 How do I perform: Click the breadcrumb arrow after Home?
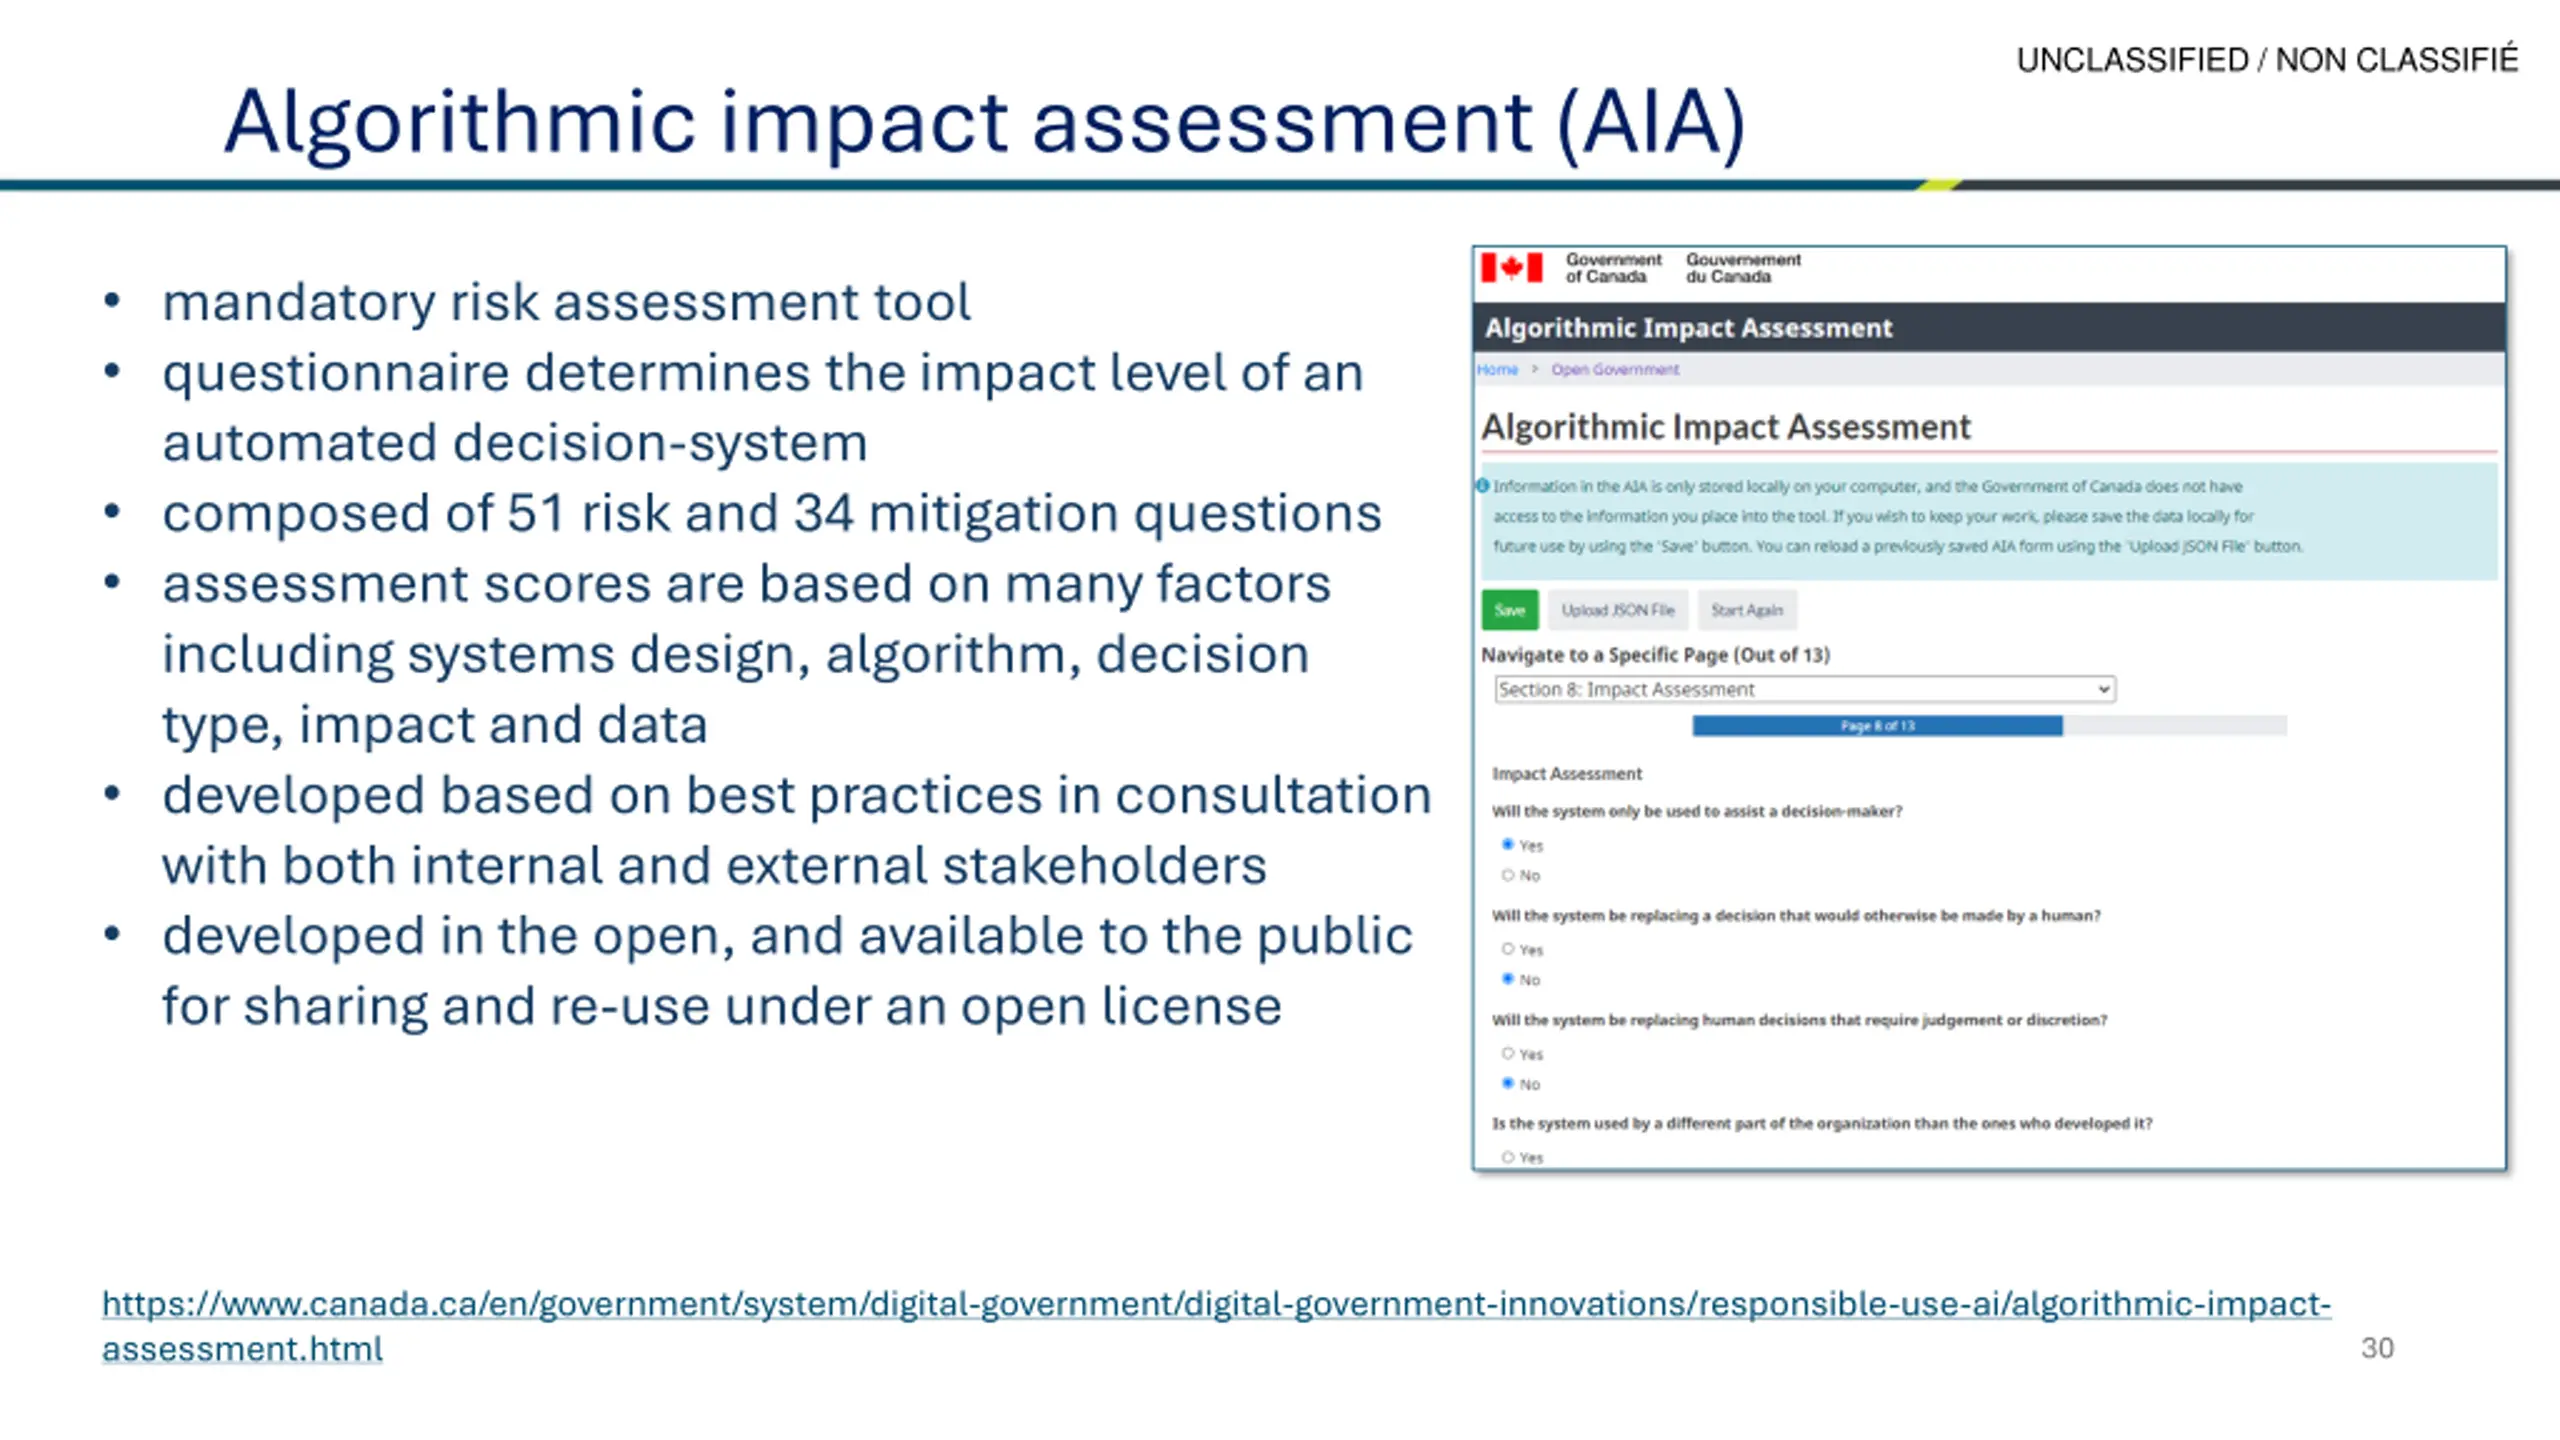[1534, 369]
